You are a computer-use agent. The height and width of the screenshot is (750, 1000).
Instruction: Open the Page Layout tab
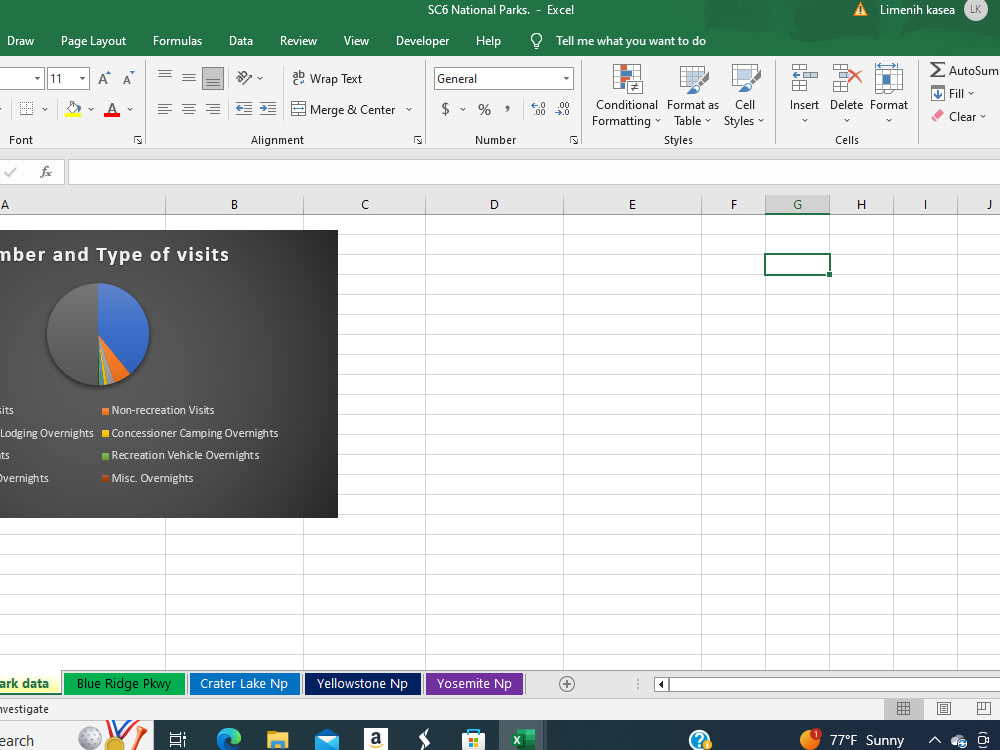pos(93,41)
